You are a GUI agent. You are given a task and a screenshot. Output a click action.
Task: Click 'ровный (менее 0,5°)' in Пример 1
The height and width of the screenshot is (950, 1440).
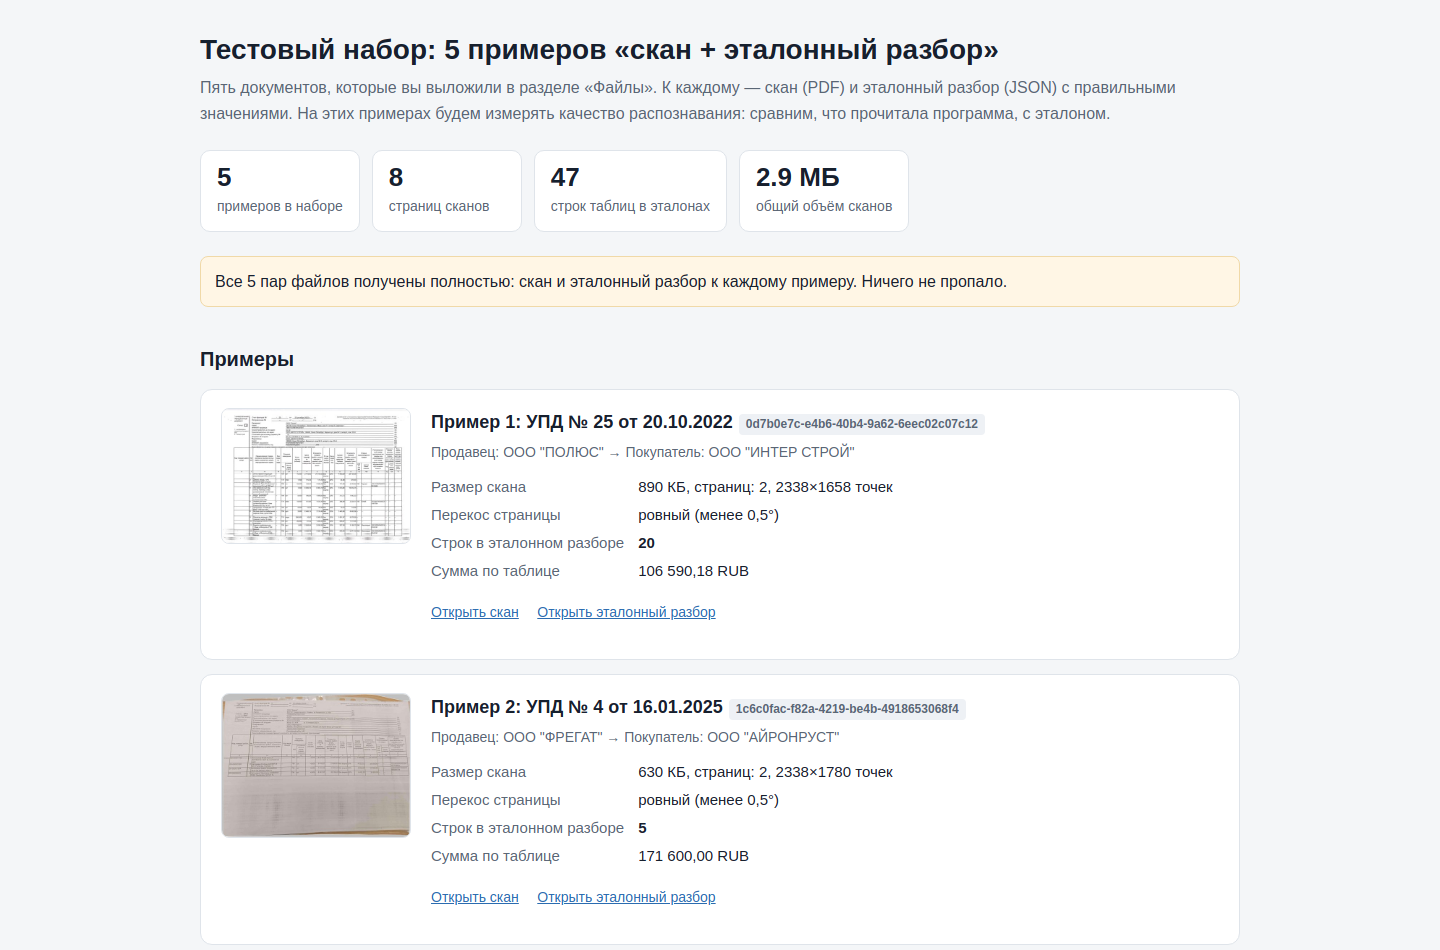pyautogui.click(x=709, y=515)
